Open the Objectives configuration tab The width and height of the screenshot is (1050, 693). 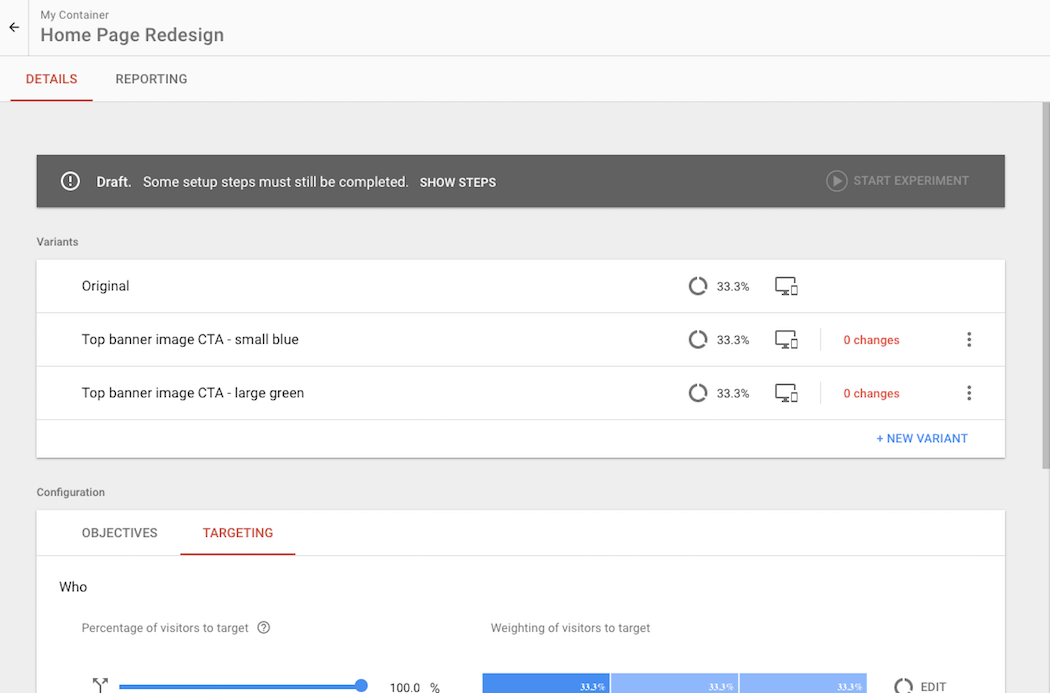click(x=120, y=533)
